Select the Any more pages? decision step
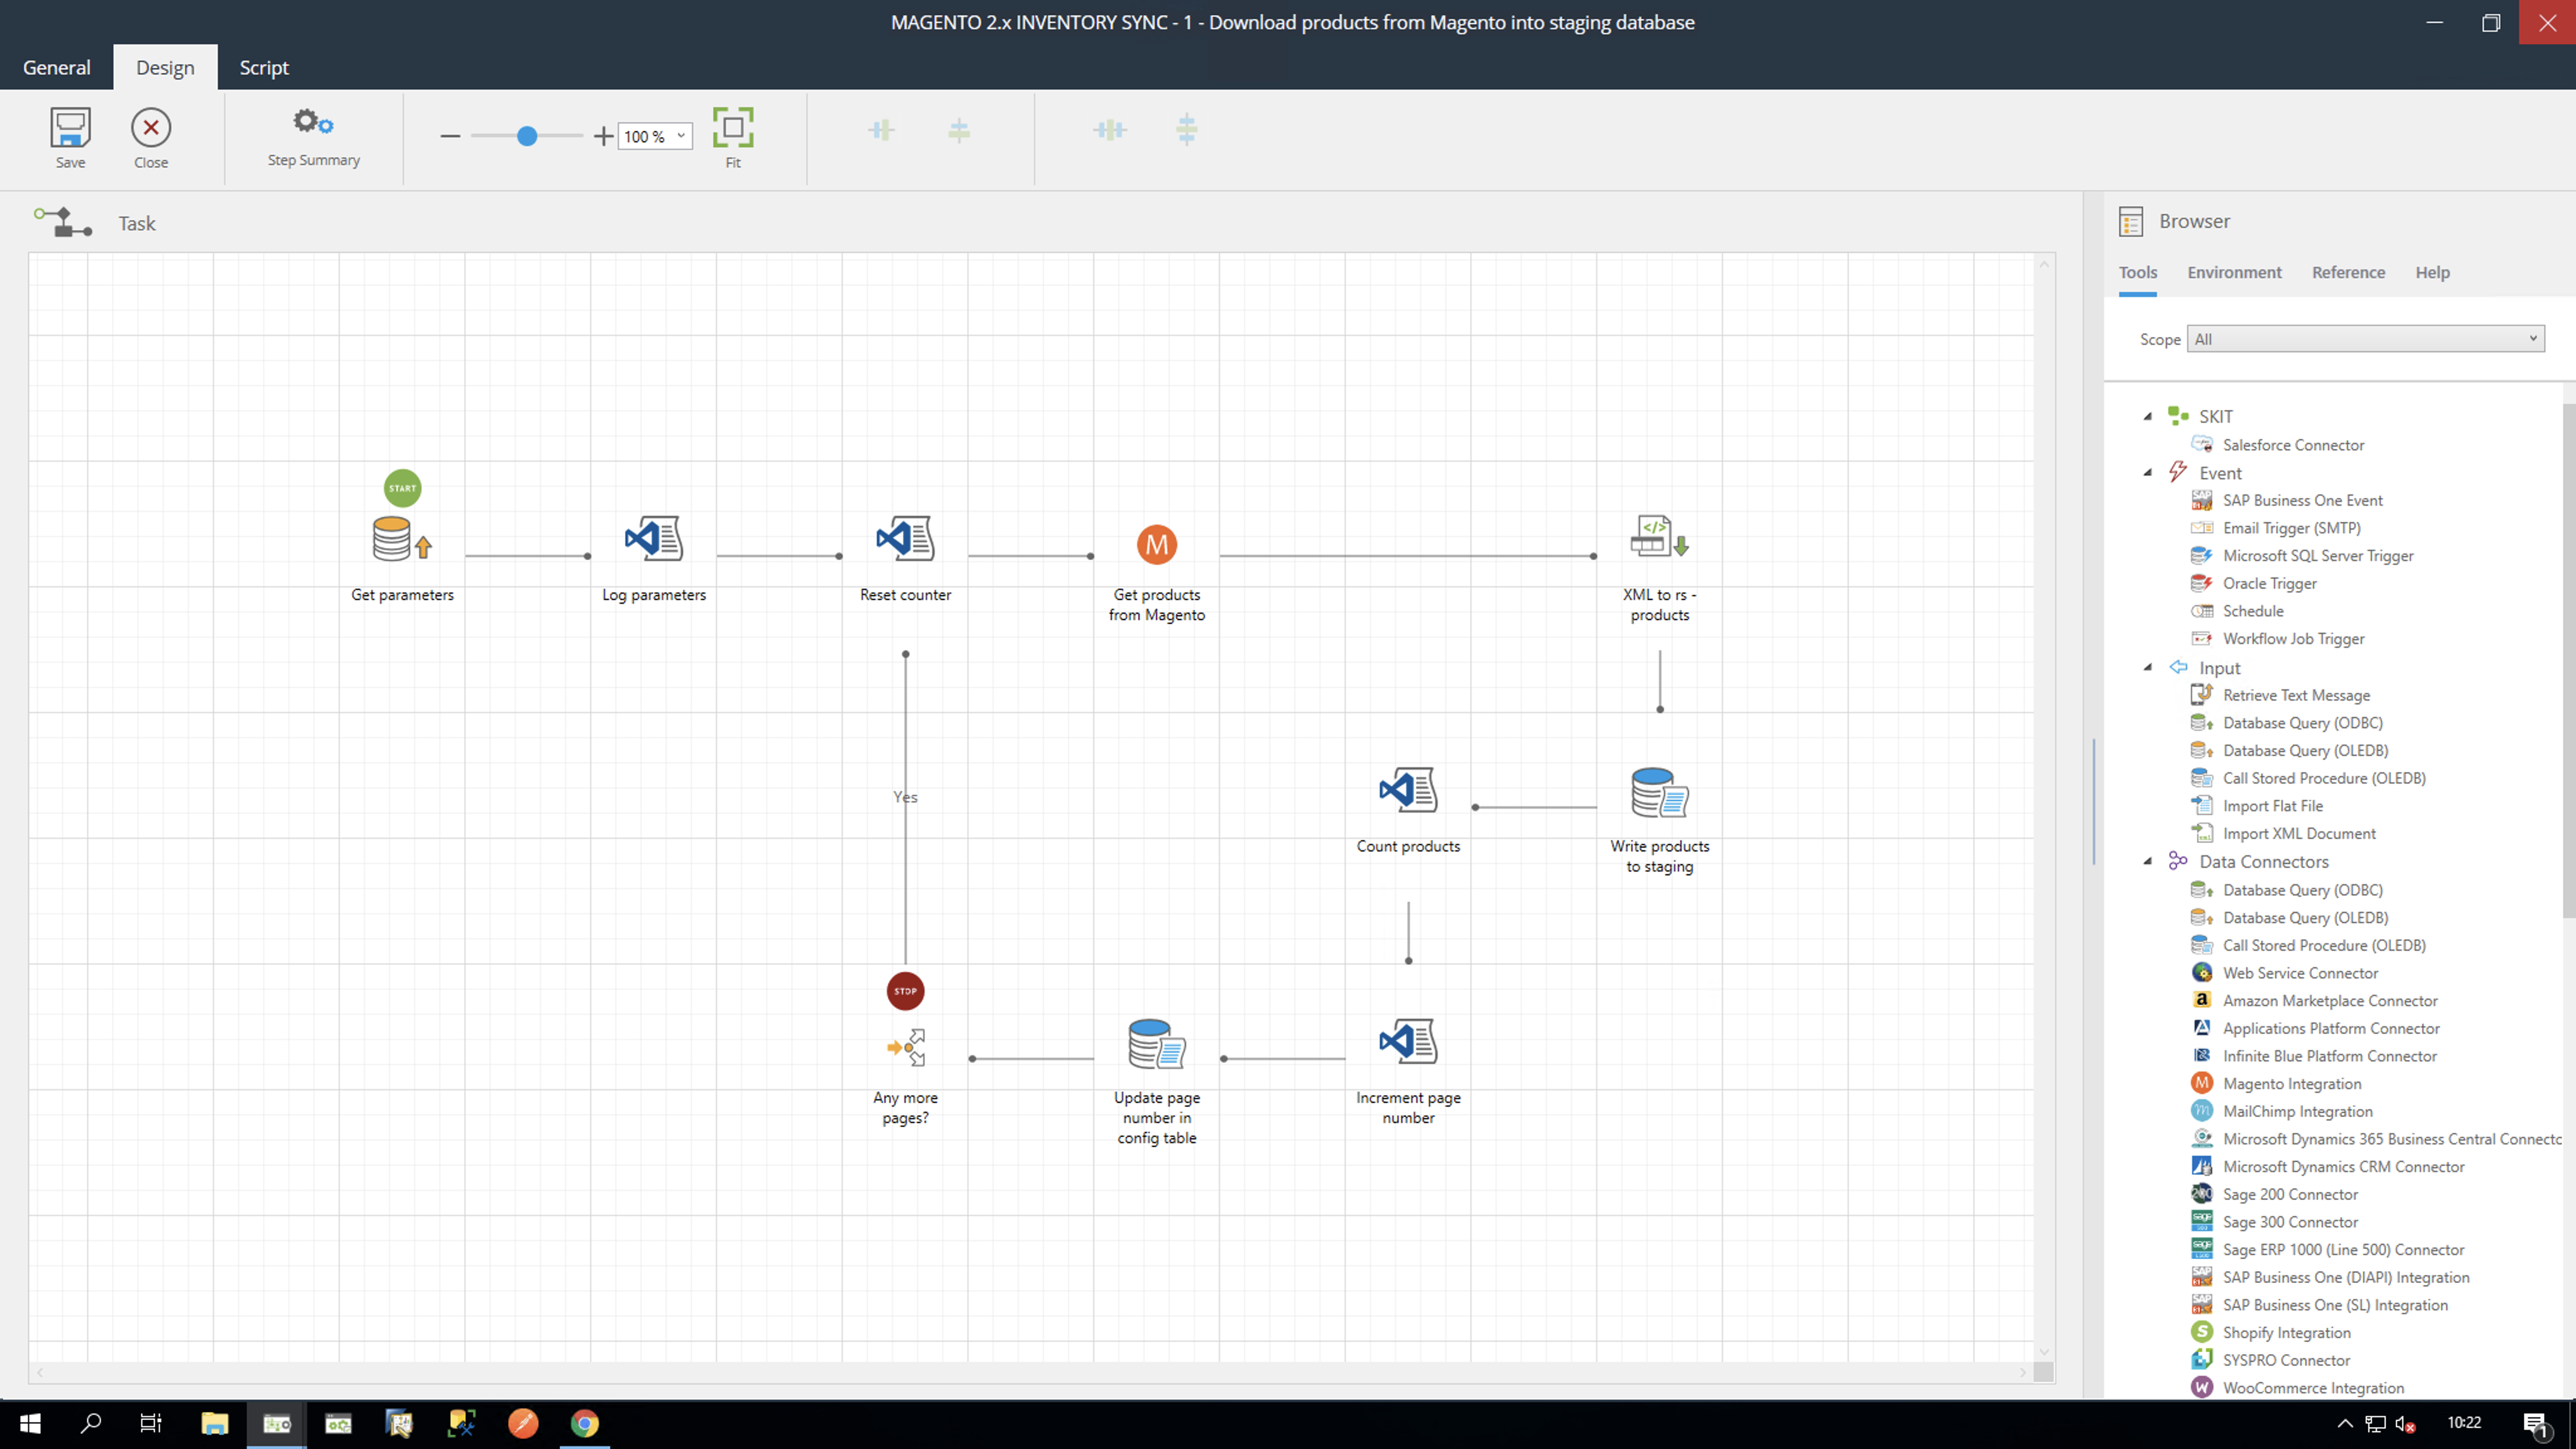 pos(906,1048)
